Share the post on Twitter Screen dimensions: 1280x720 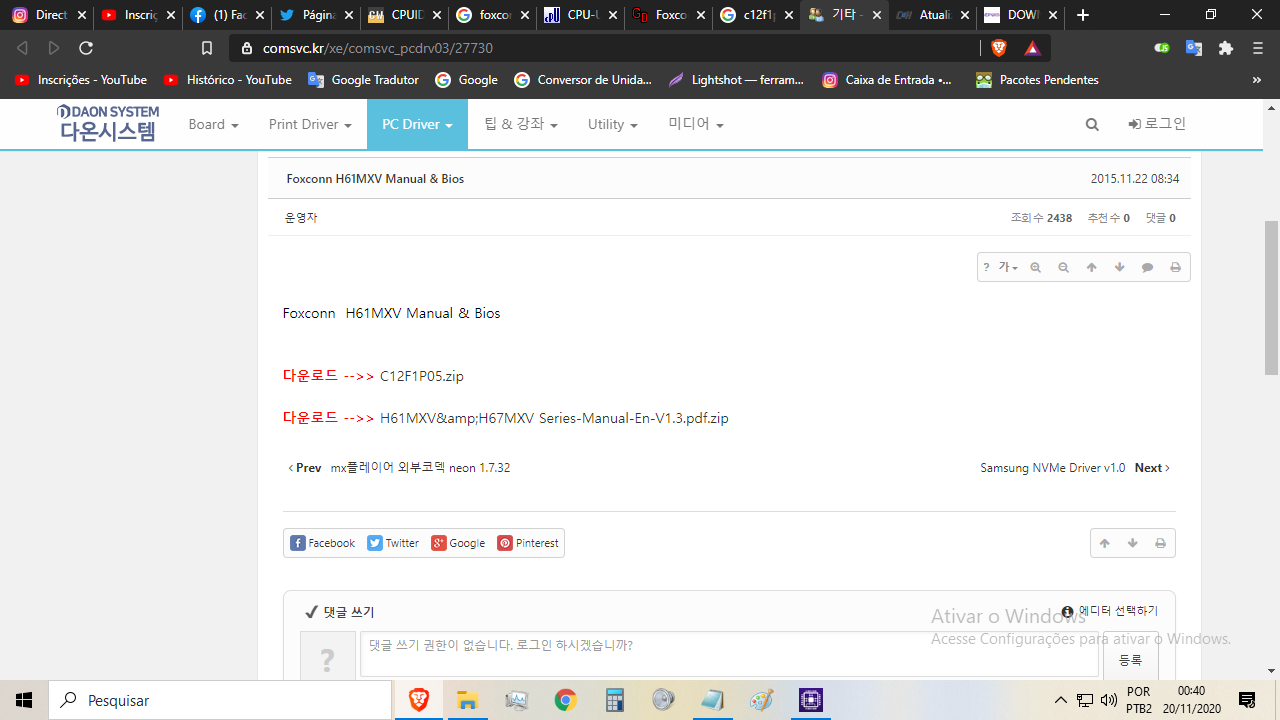tap(394, 543)
